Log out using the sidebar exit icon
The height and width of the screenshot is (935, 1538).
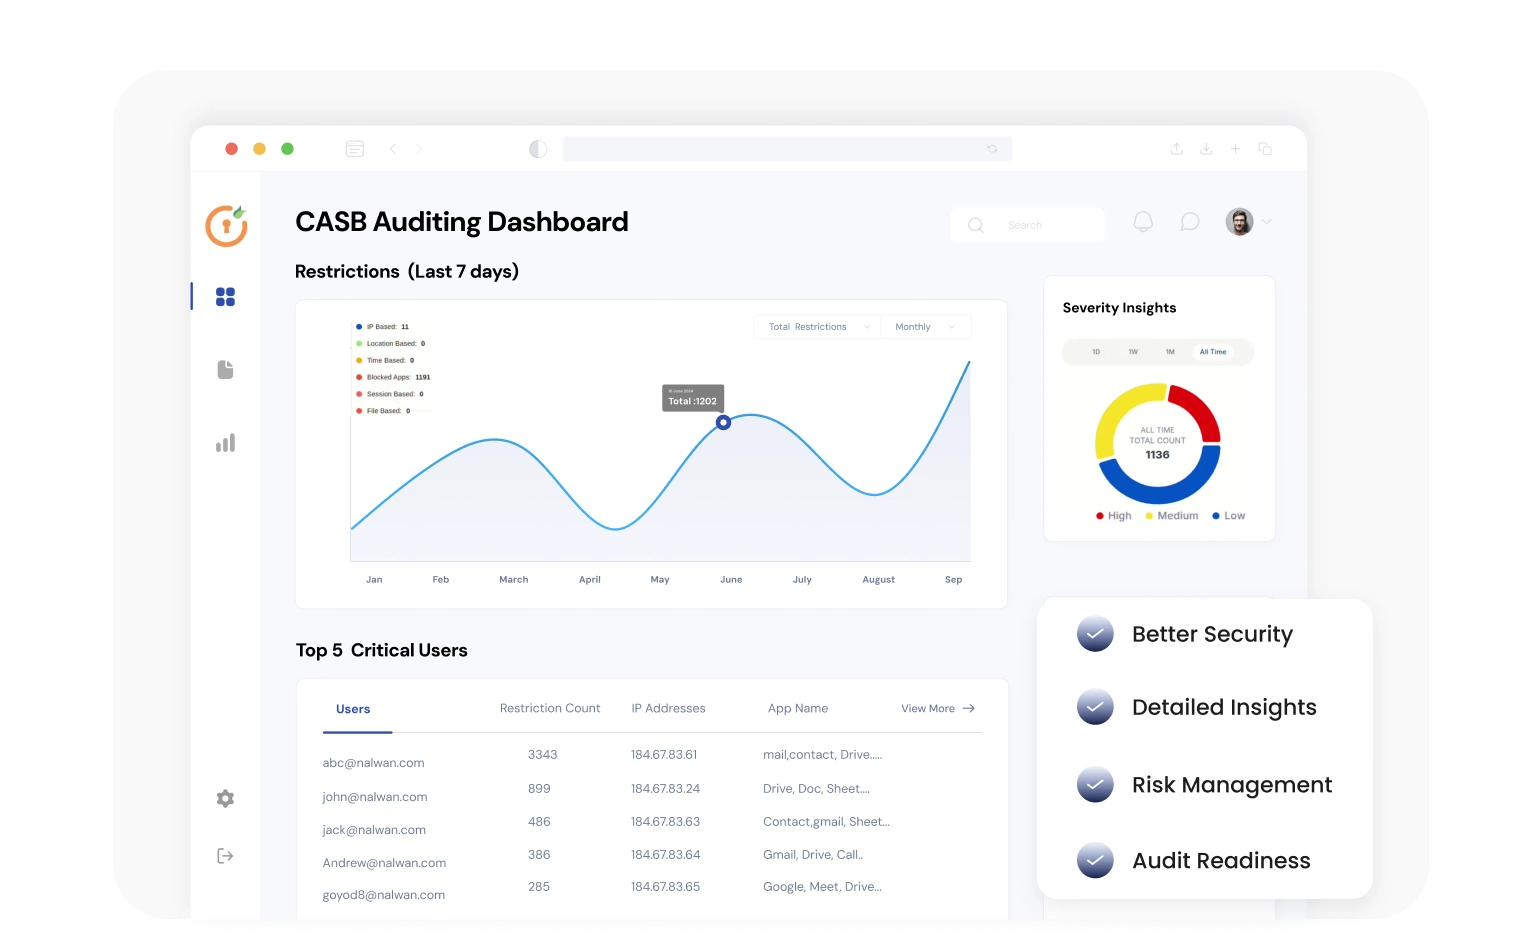pos(225,855)
